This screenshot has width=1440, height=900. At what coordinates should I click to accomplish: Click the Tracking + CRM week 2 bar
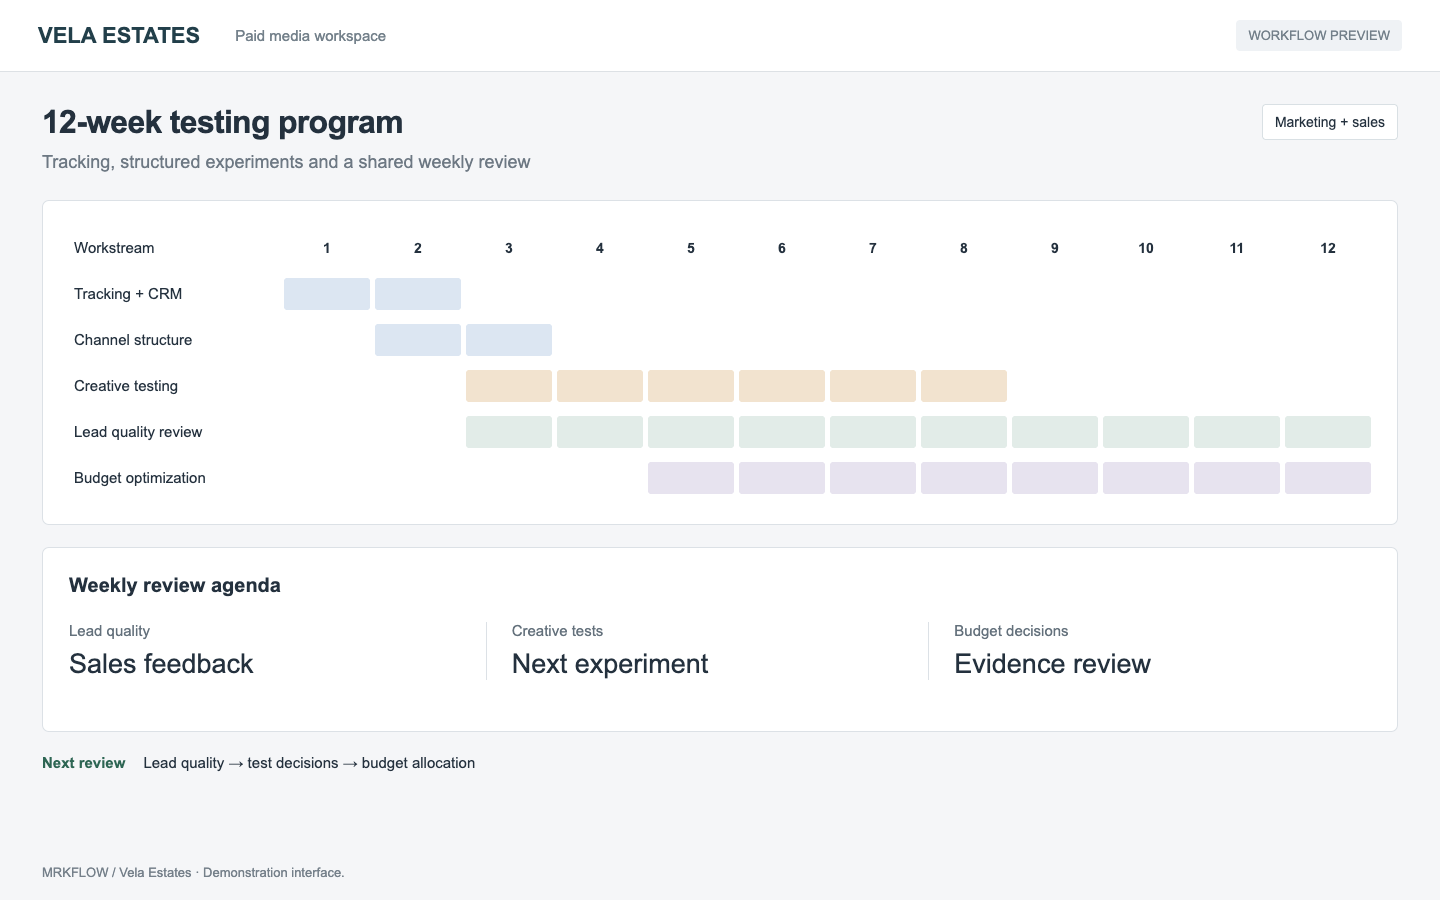pos(418,294)
